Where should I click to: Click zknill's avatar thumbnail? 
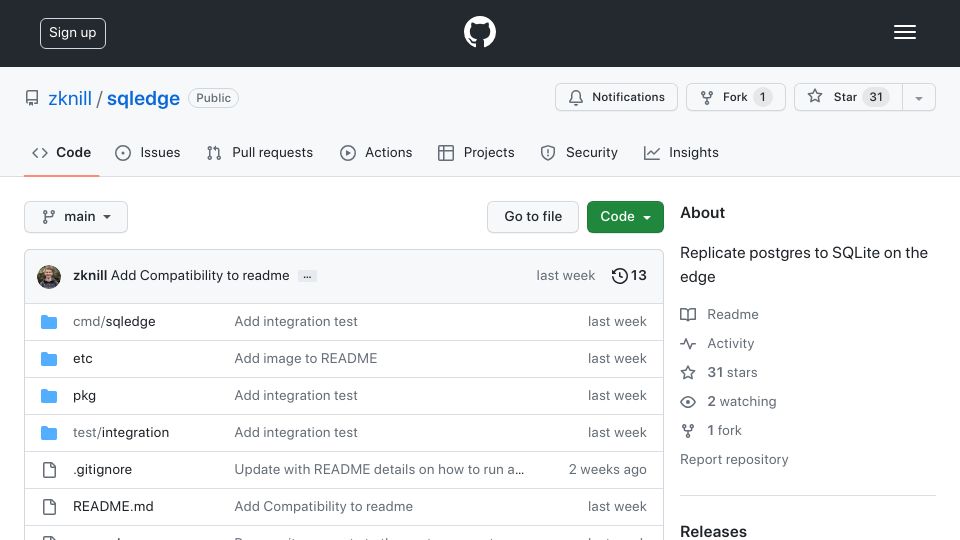click(49, 277)
